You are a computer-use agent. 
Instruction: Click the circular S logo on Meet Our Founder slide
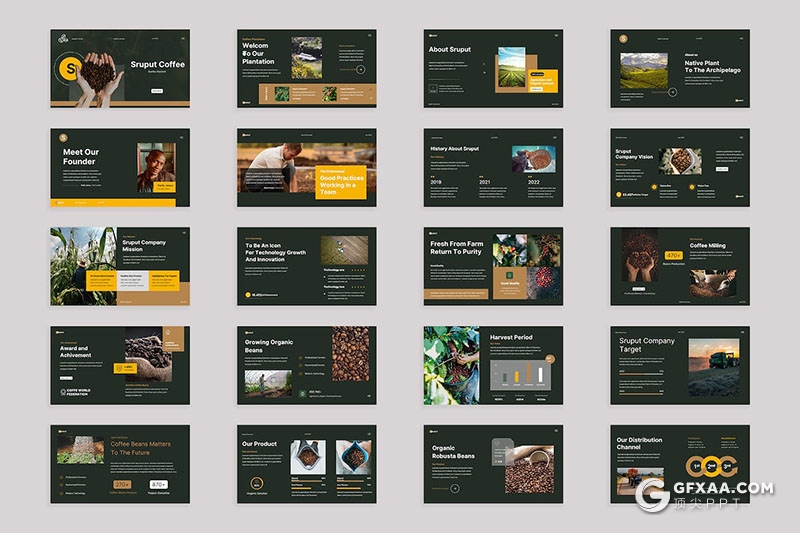pyautogui.click(x=64, y=137)
